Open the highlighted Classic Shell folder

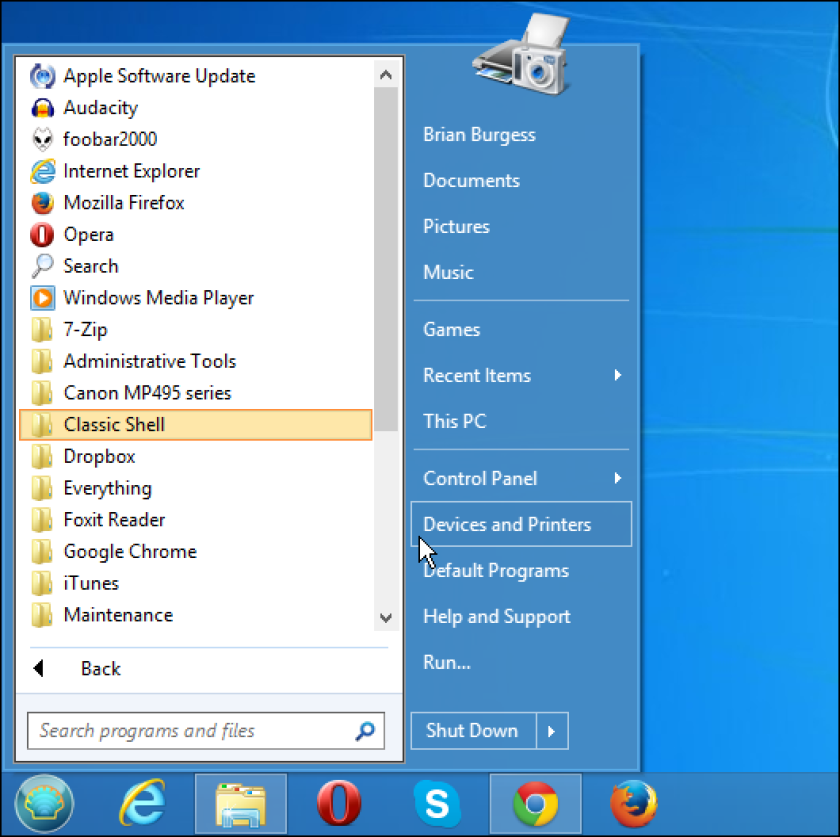coord(196,424)
